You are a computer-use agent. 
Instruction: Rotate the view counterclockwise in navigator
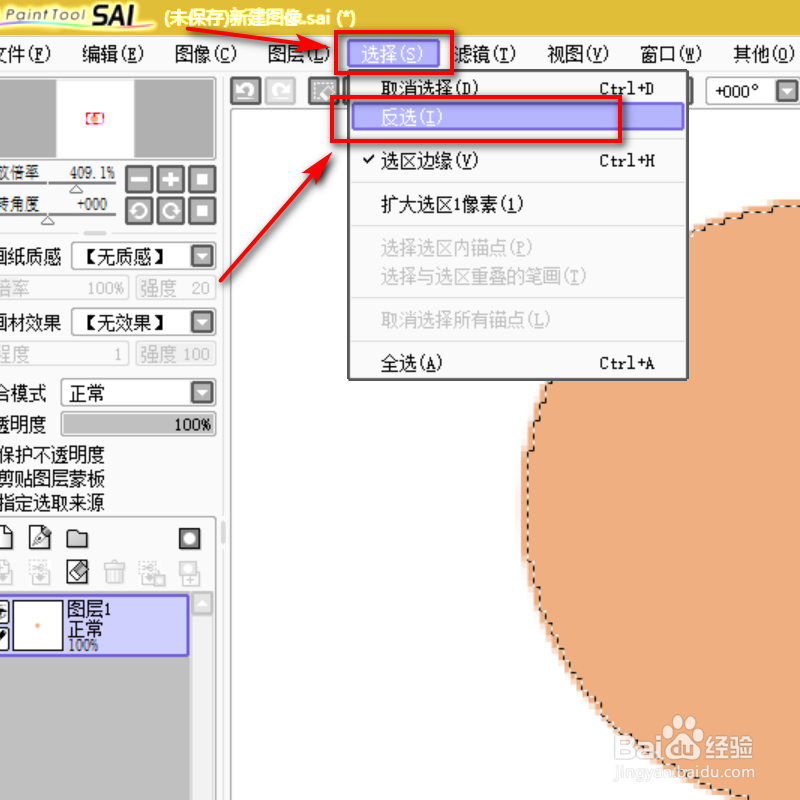click(139, 211)
